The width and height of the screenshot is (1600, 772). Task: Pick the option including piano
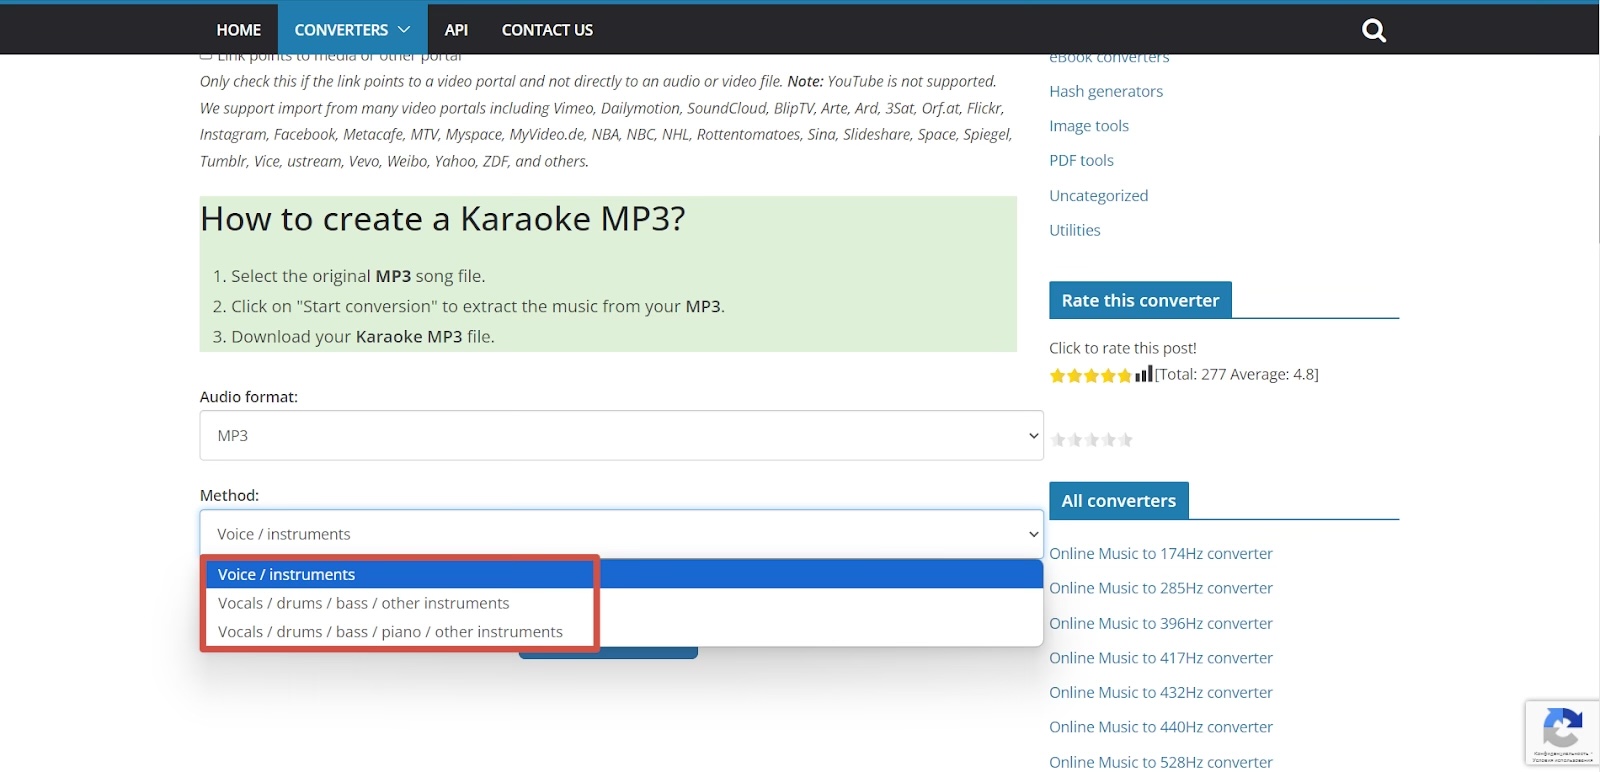390,632
